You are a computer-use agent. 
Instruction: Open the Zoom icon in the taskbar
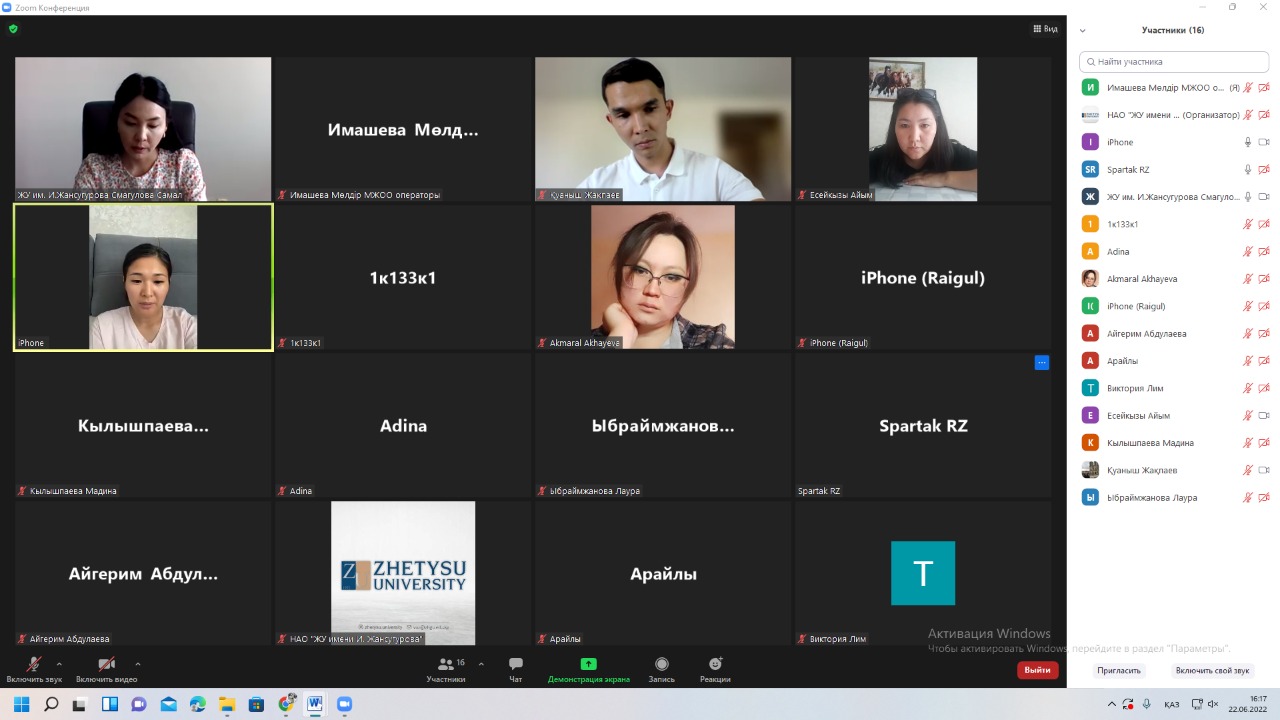click(344, 704)
